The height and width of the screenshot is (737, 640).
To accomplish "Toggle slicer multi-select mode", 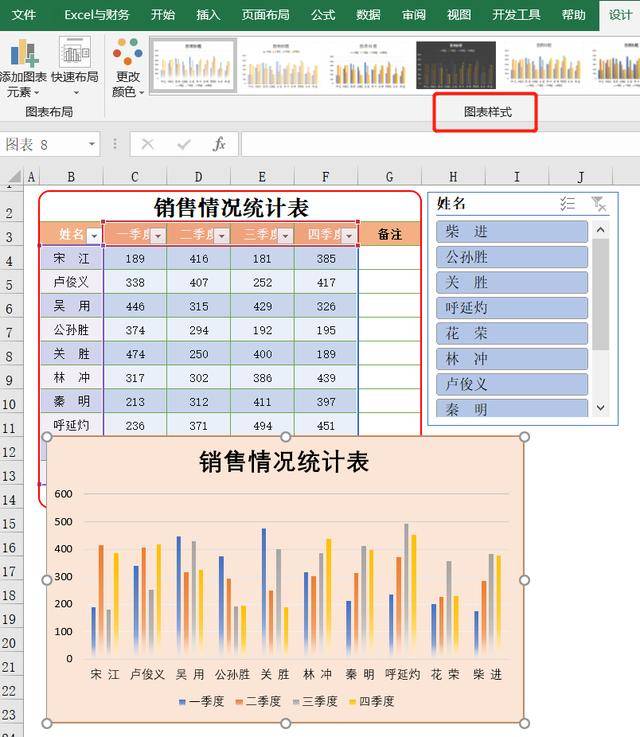I will (x=567, y=204).
